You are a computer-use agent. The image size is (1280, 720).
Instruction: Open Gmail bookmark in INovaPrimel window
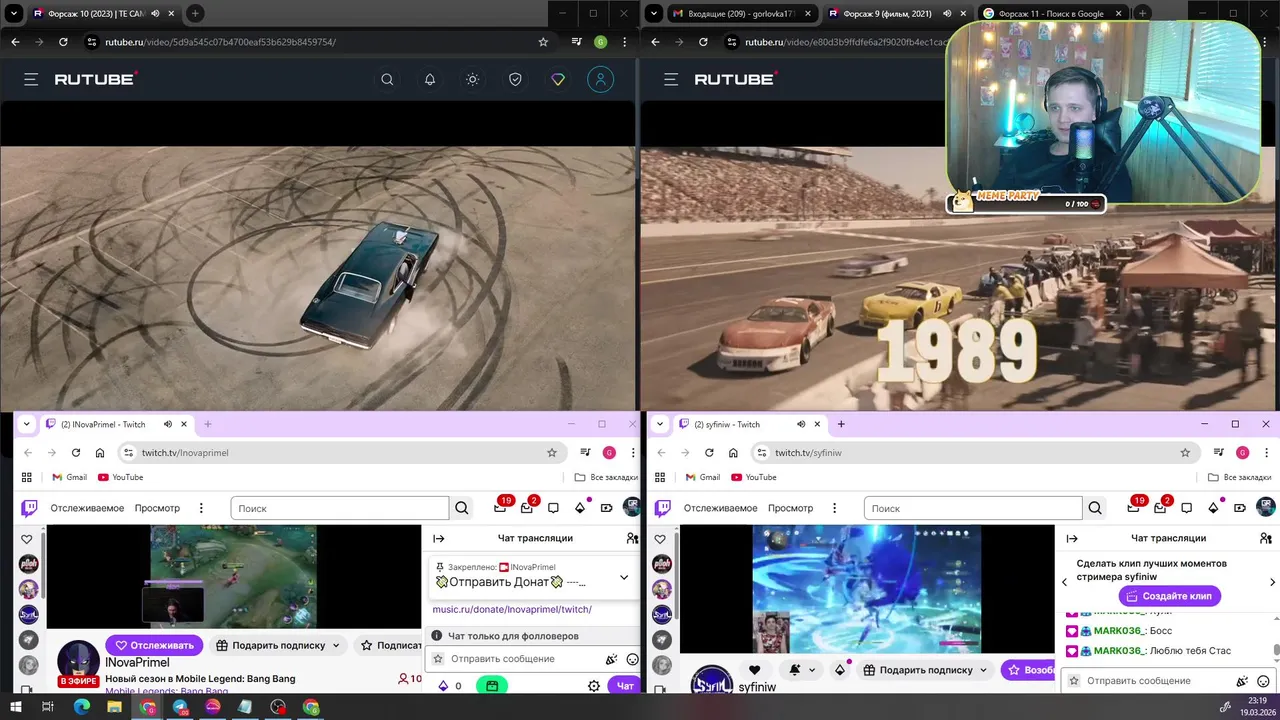70,477
